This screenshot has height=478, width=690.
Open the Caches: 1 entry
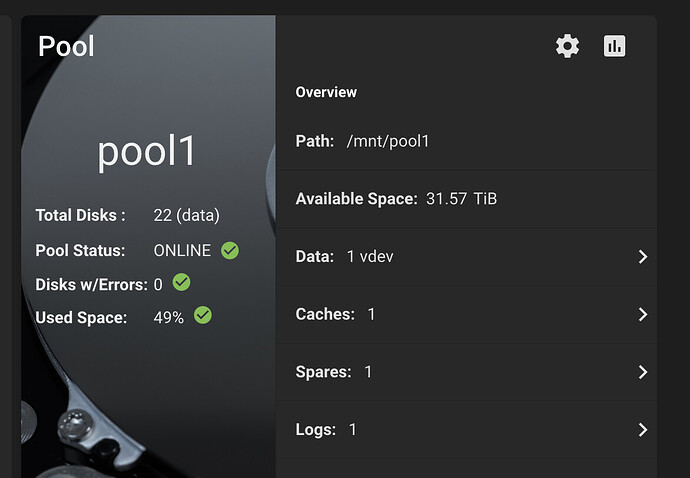335,314
